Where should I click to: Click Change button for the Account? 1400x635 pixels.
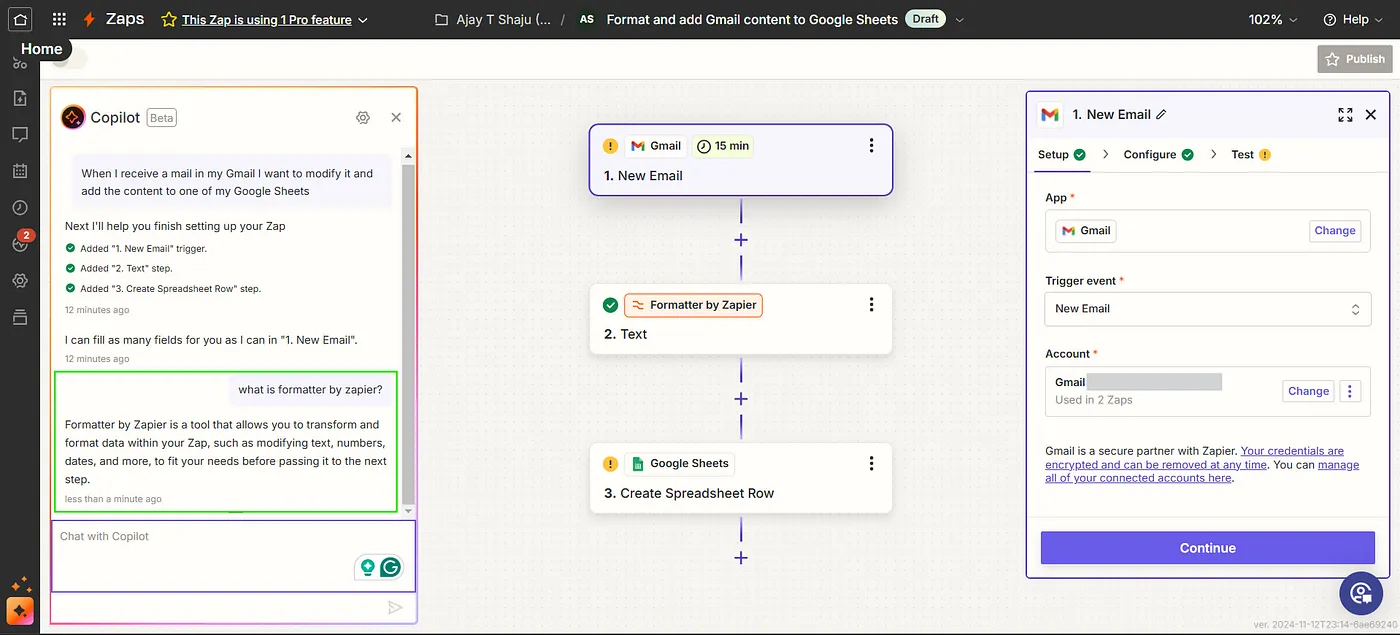pyautogui.click(x=1308, y=391)
